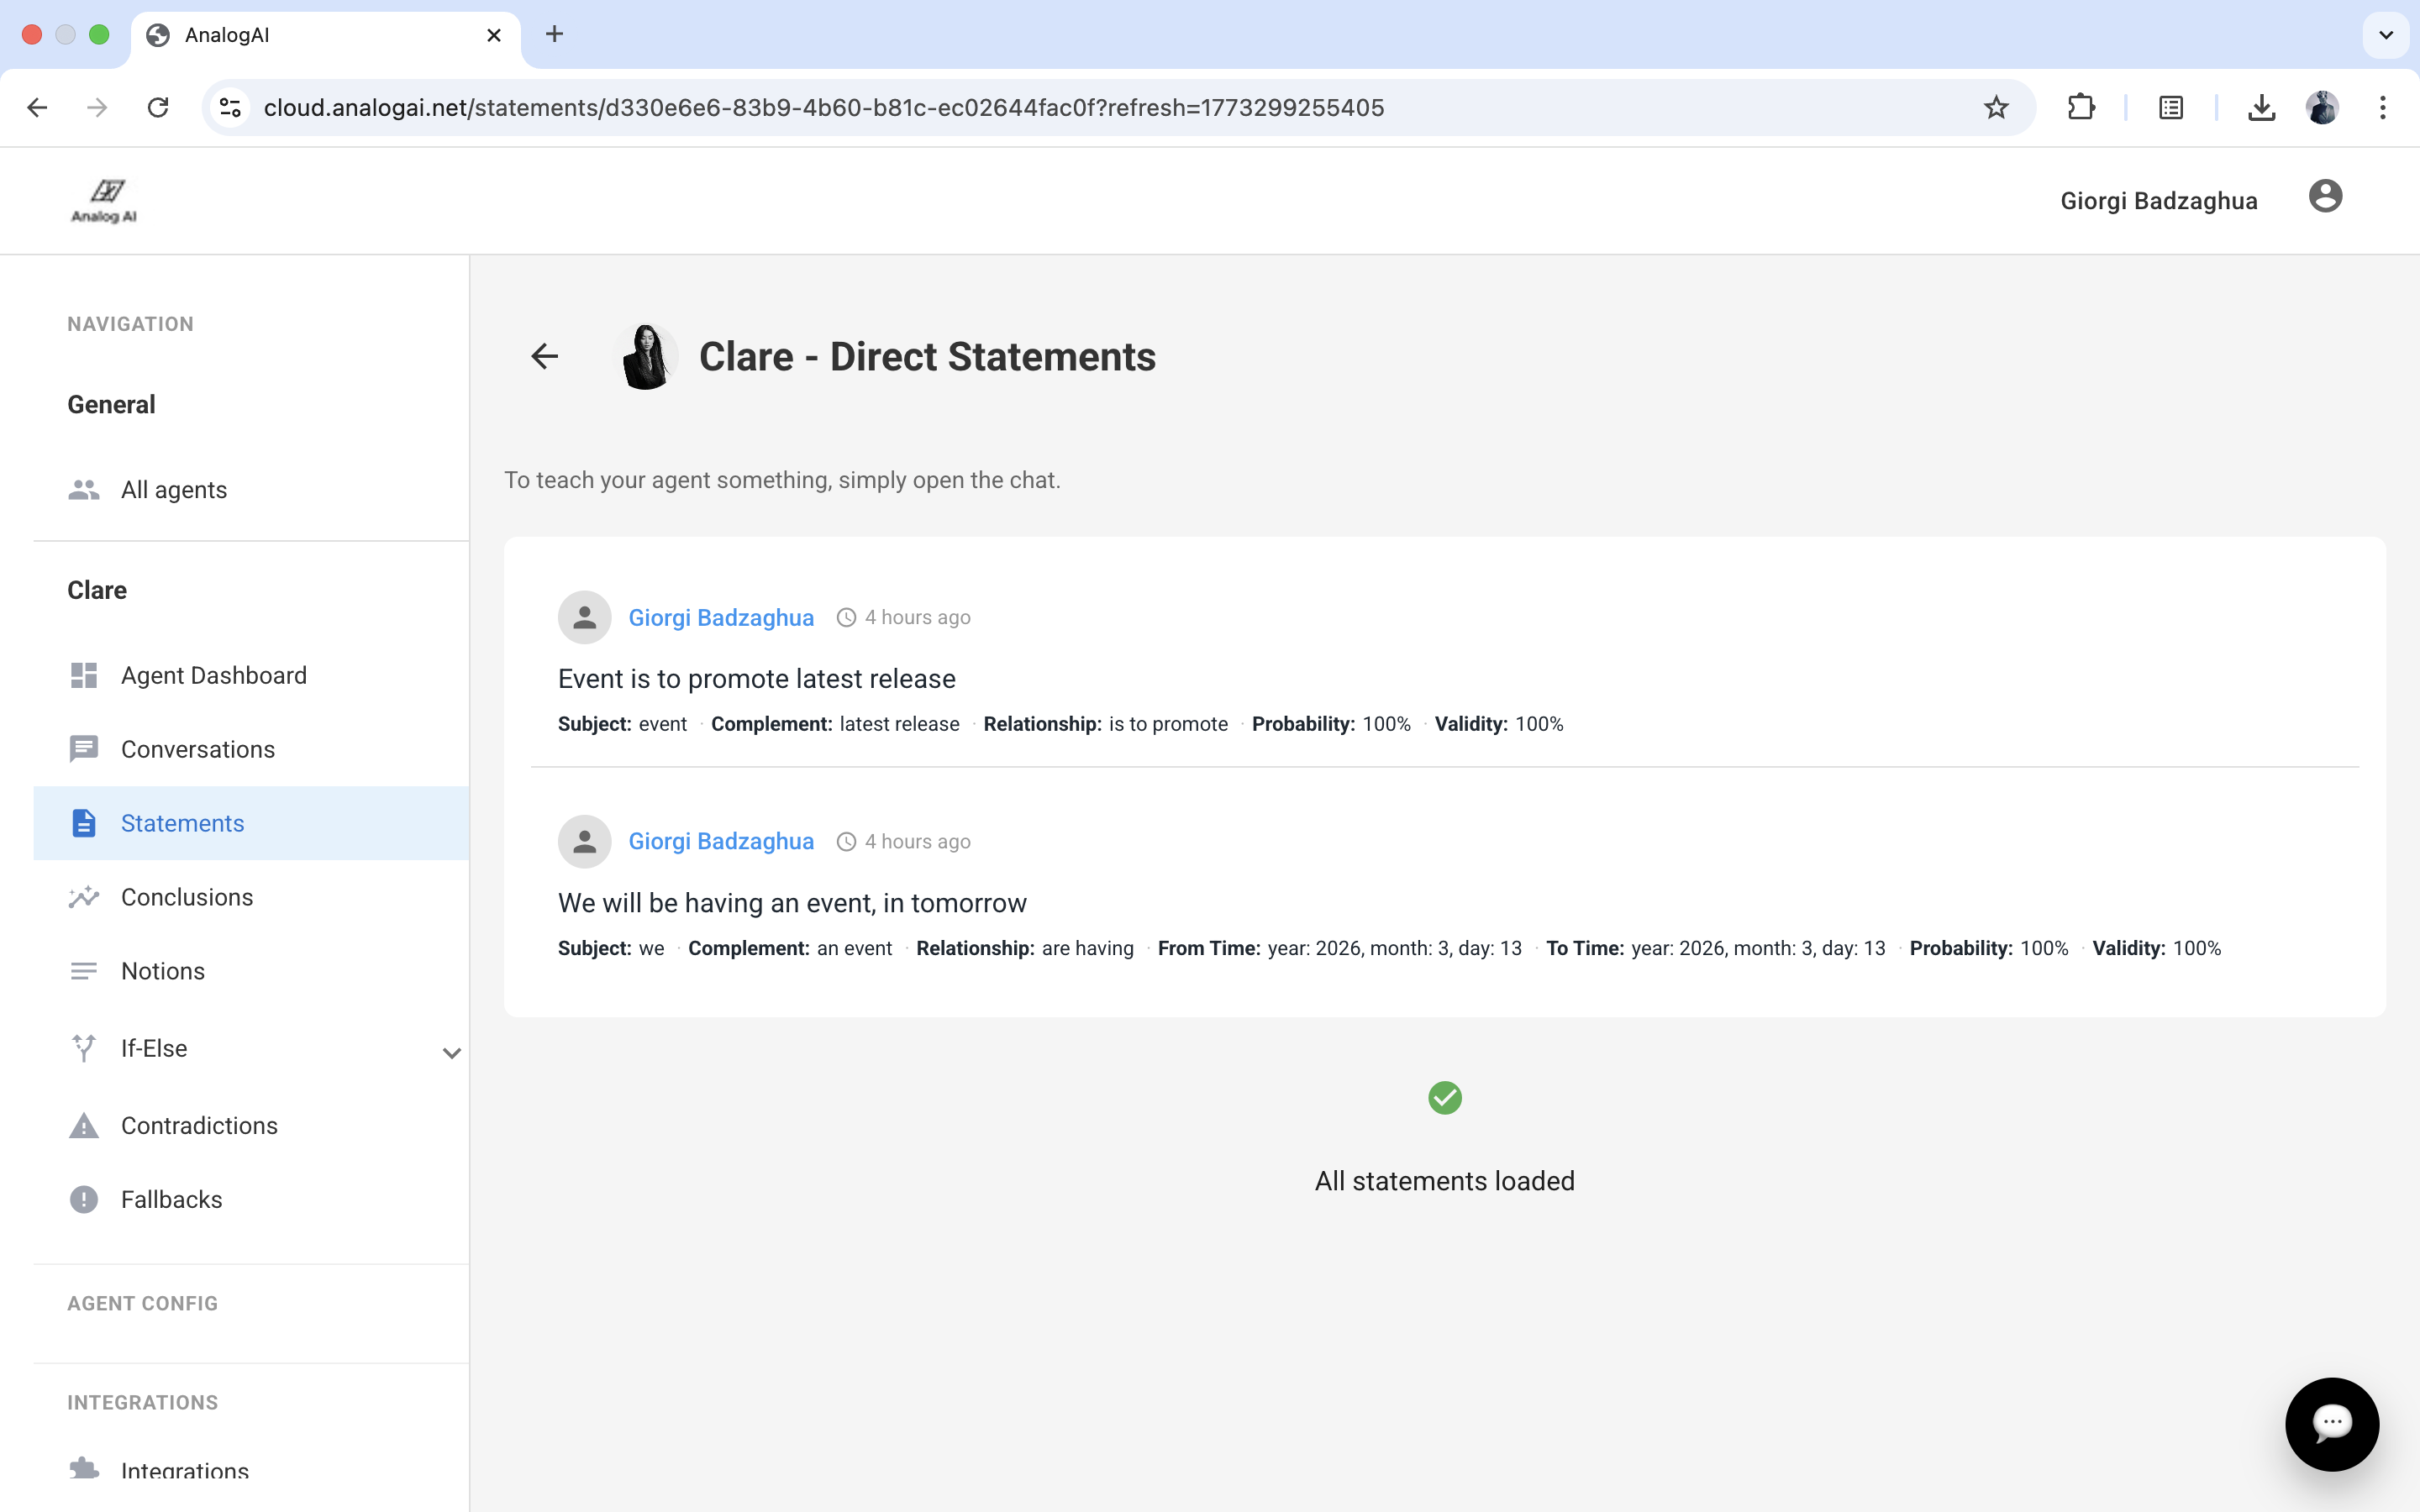Go to Conversations in sidebar

(x=197, y=749)
